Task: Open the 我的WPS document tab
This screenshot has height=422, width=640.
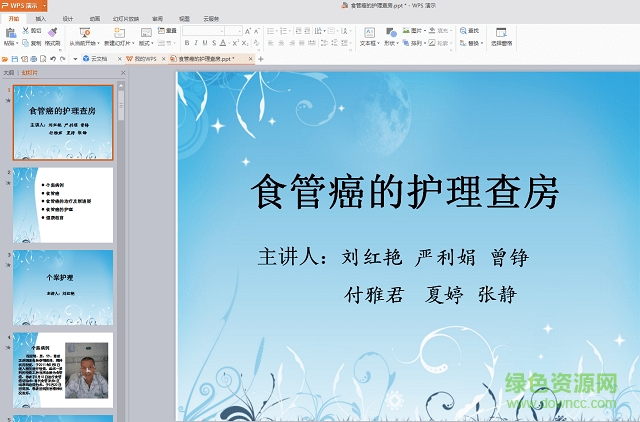Action: pos(145,59)
